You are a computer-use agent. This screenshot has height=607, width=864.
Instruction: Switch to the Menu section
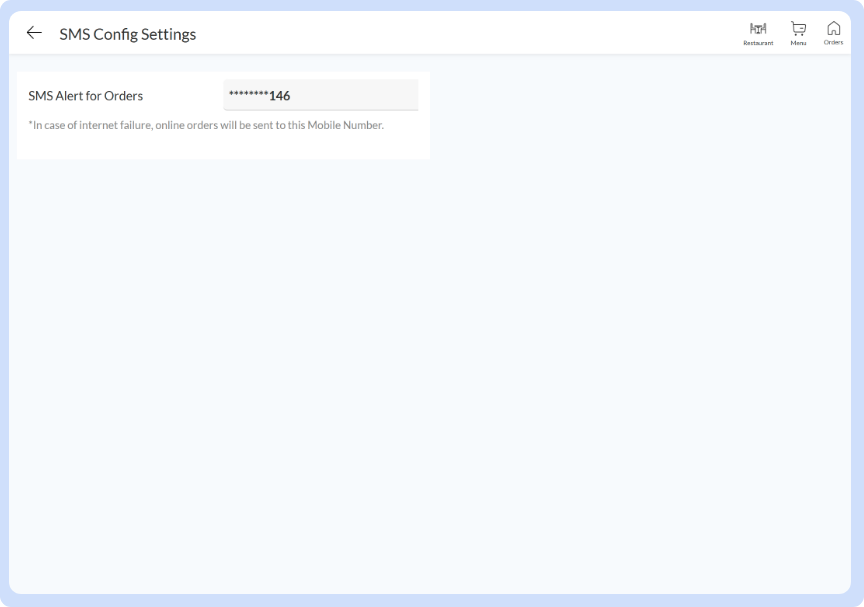pos(798,33)
